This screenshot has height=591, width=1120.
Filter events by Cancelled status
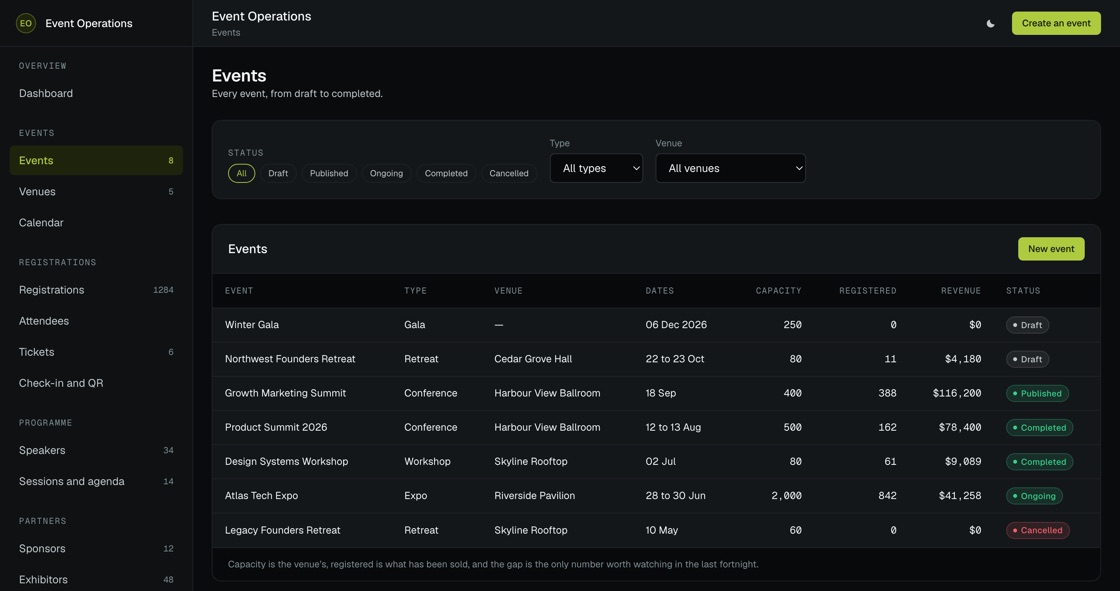click(x=509, y=174)
